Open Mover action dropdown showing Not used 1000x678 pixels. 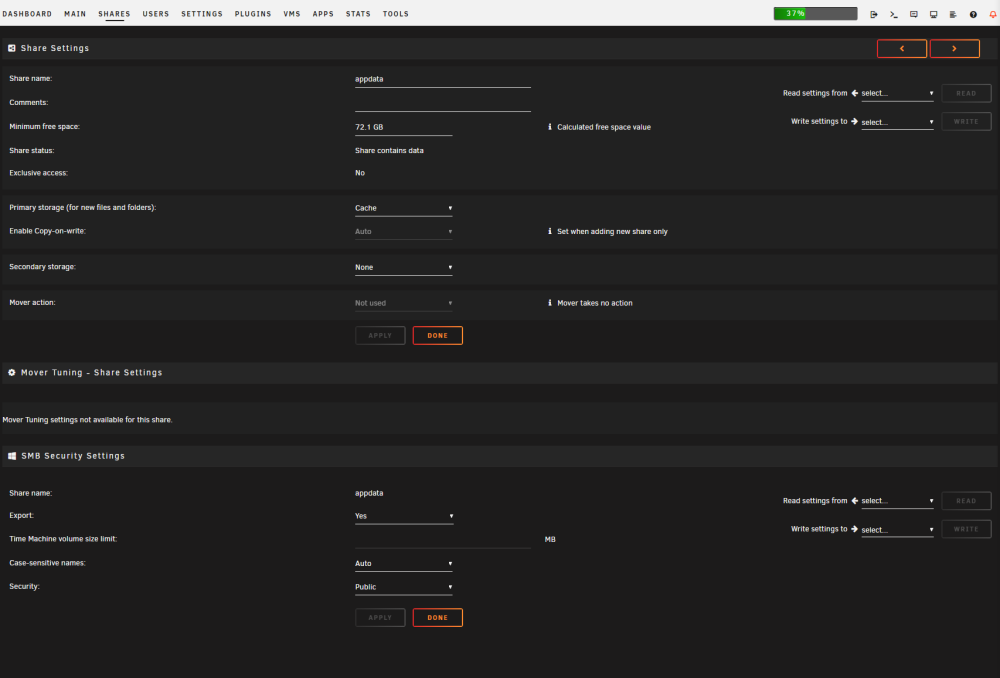pos(404,303)
